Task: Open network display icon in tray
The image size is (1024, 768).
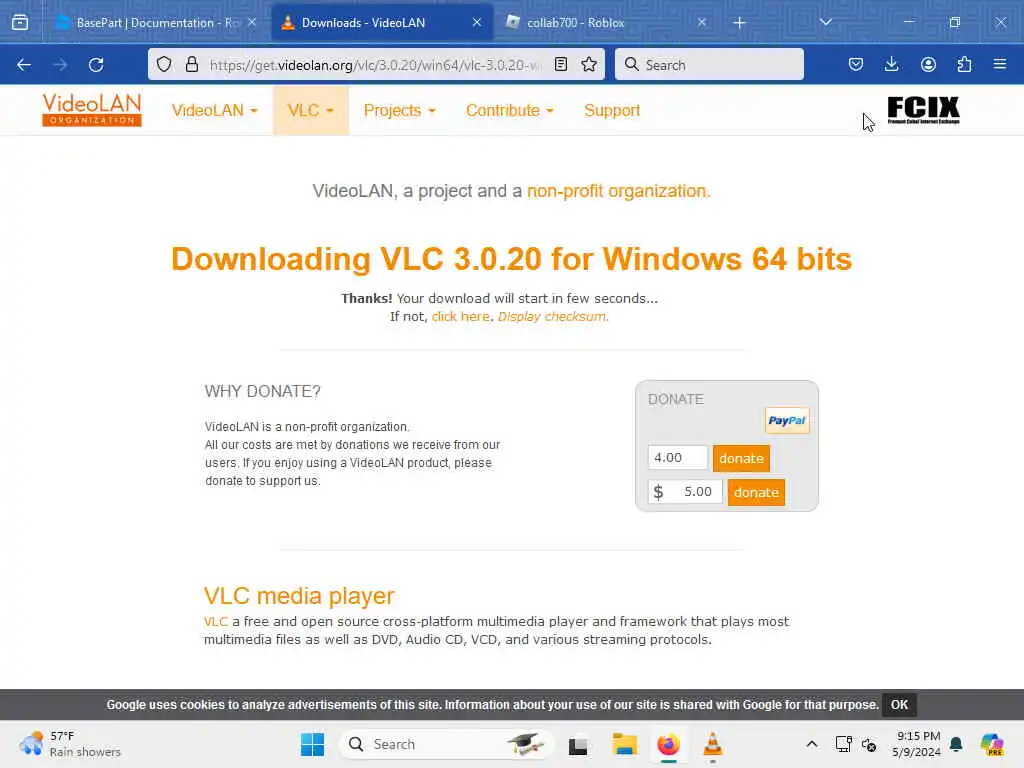Action: pos(843,744)
